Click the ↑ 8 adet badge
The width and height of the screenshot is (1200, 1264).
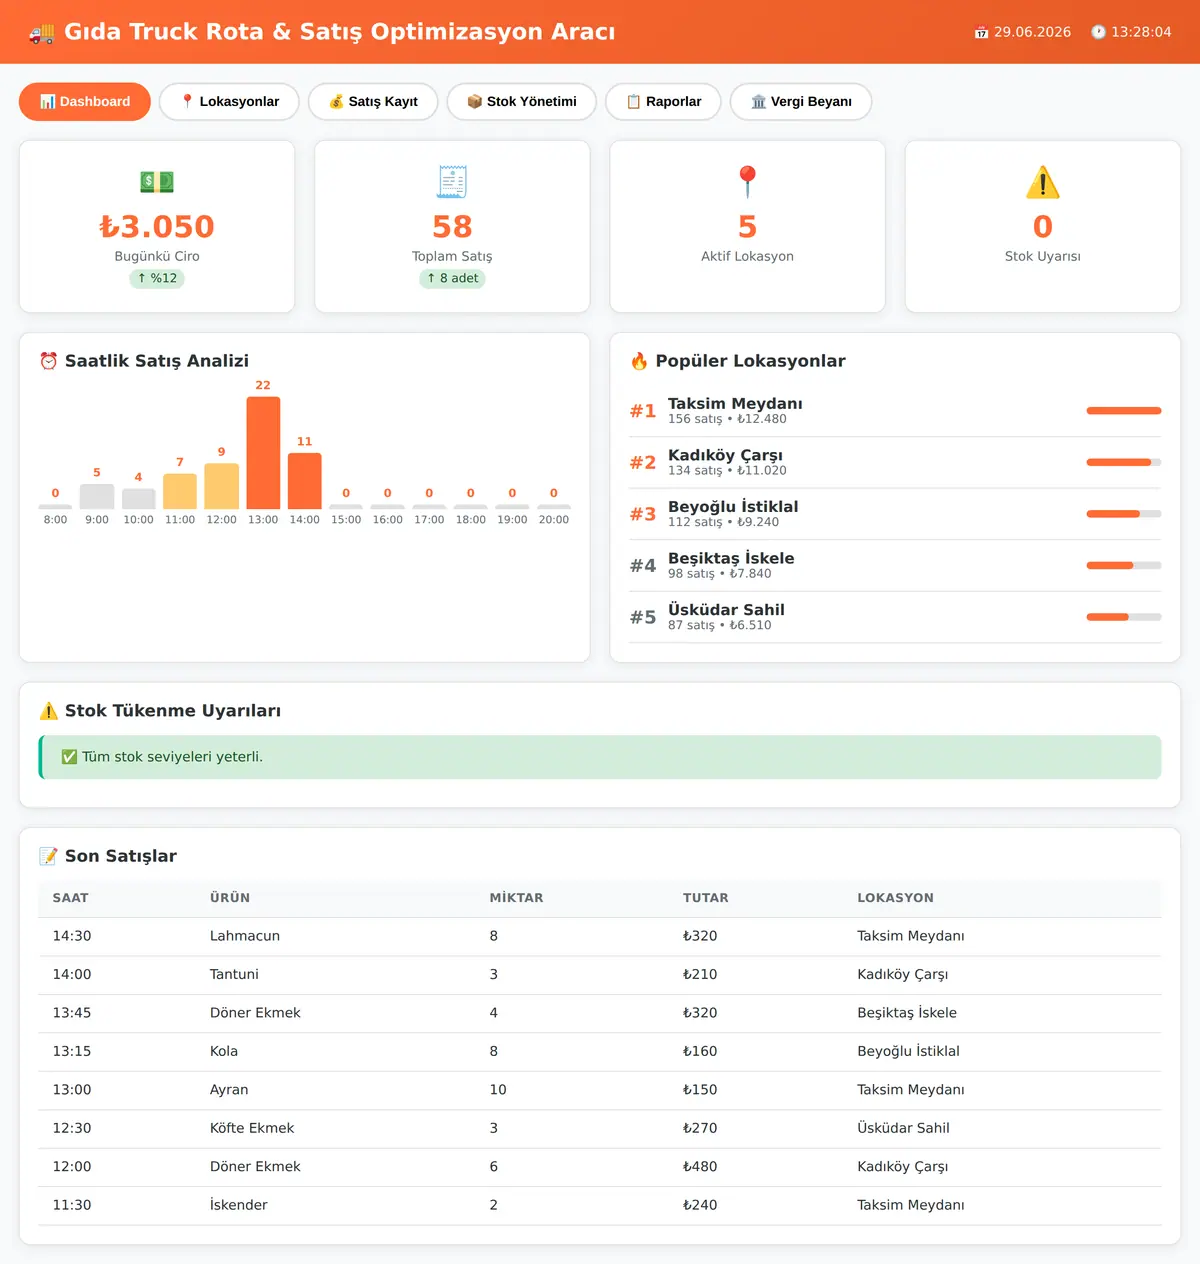[452, 278]
